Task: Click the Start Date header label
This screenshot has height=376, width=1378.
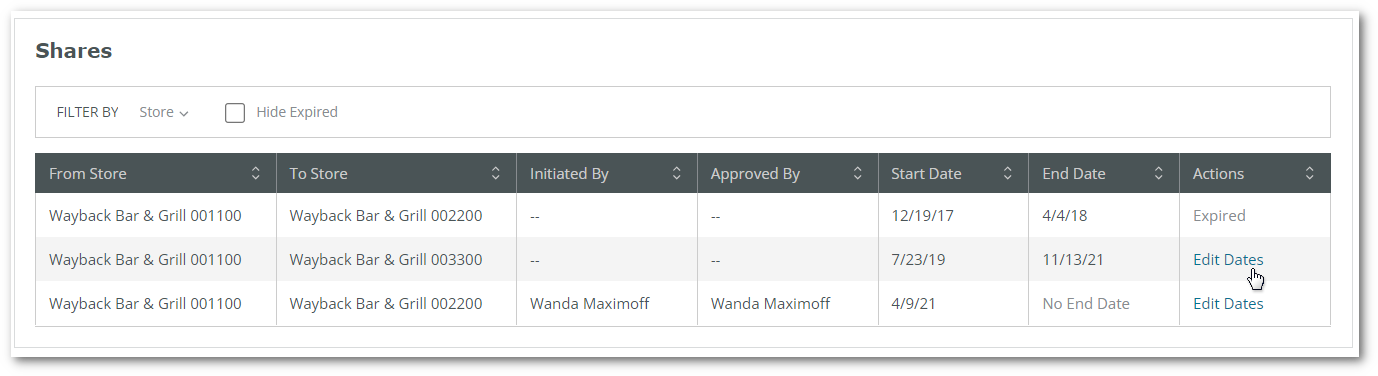Action: tap(926, 173)
